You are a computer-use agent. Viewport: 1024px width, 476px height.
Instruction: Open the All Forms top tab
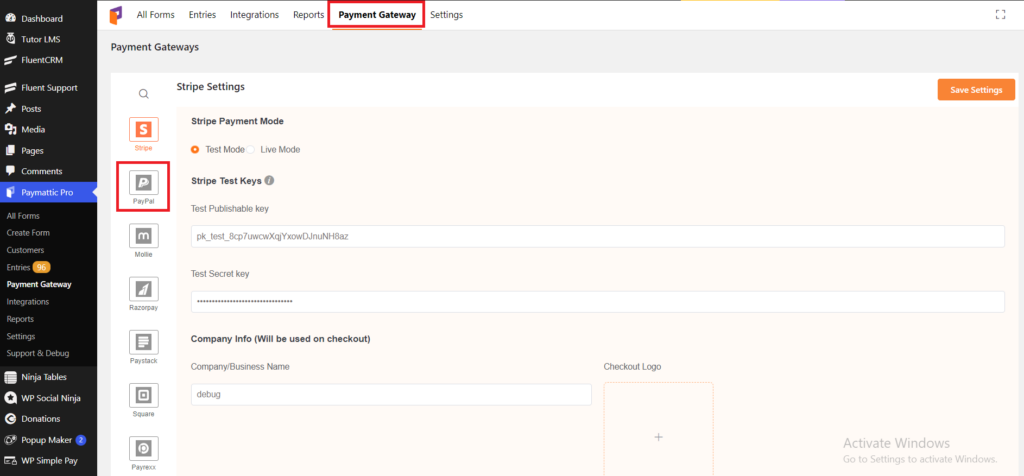point(155,14)
